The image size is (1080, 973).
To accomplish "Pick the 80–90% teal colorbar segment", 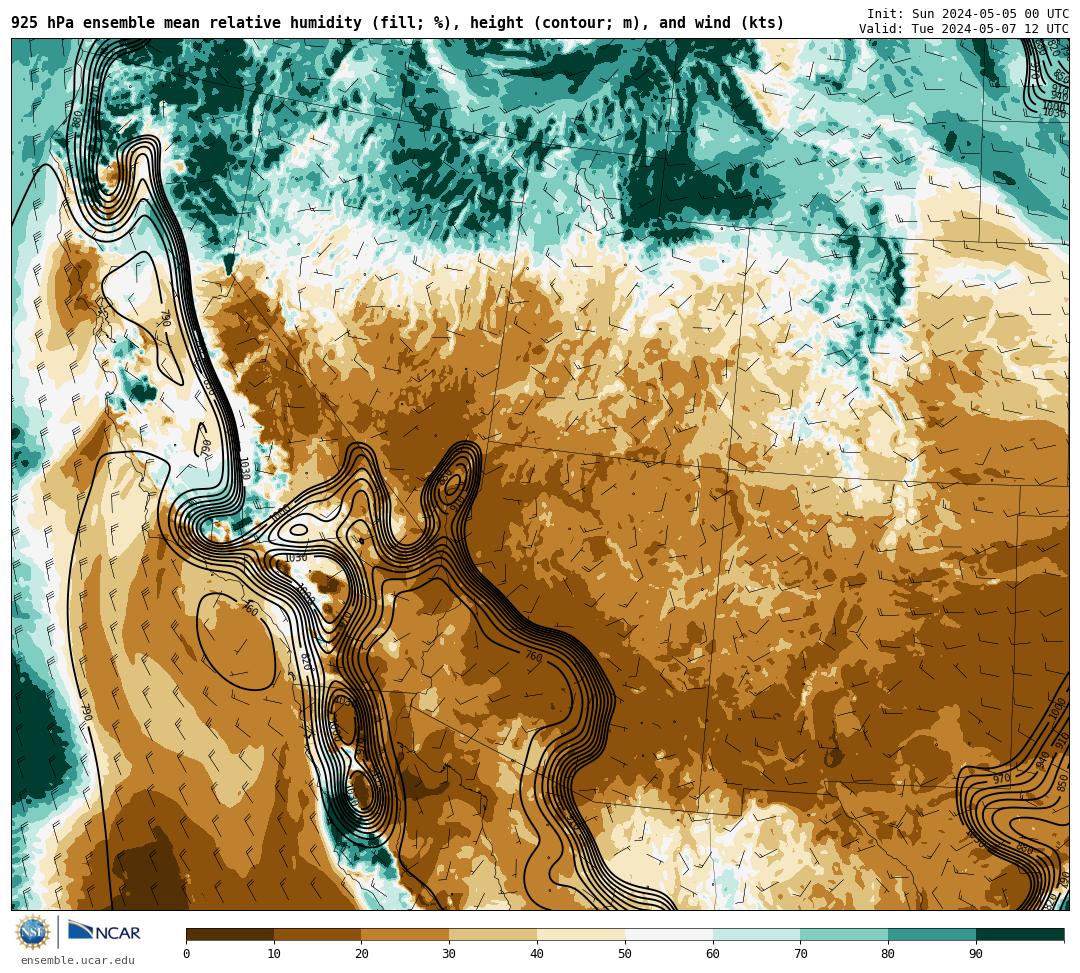I will pyautogui.click(x=932, y=934).
